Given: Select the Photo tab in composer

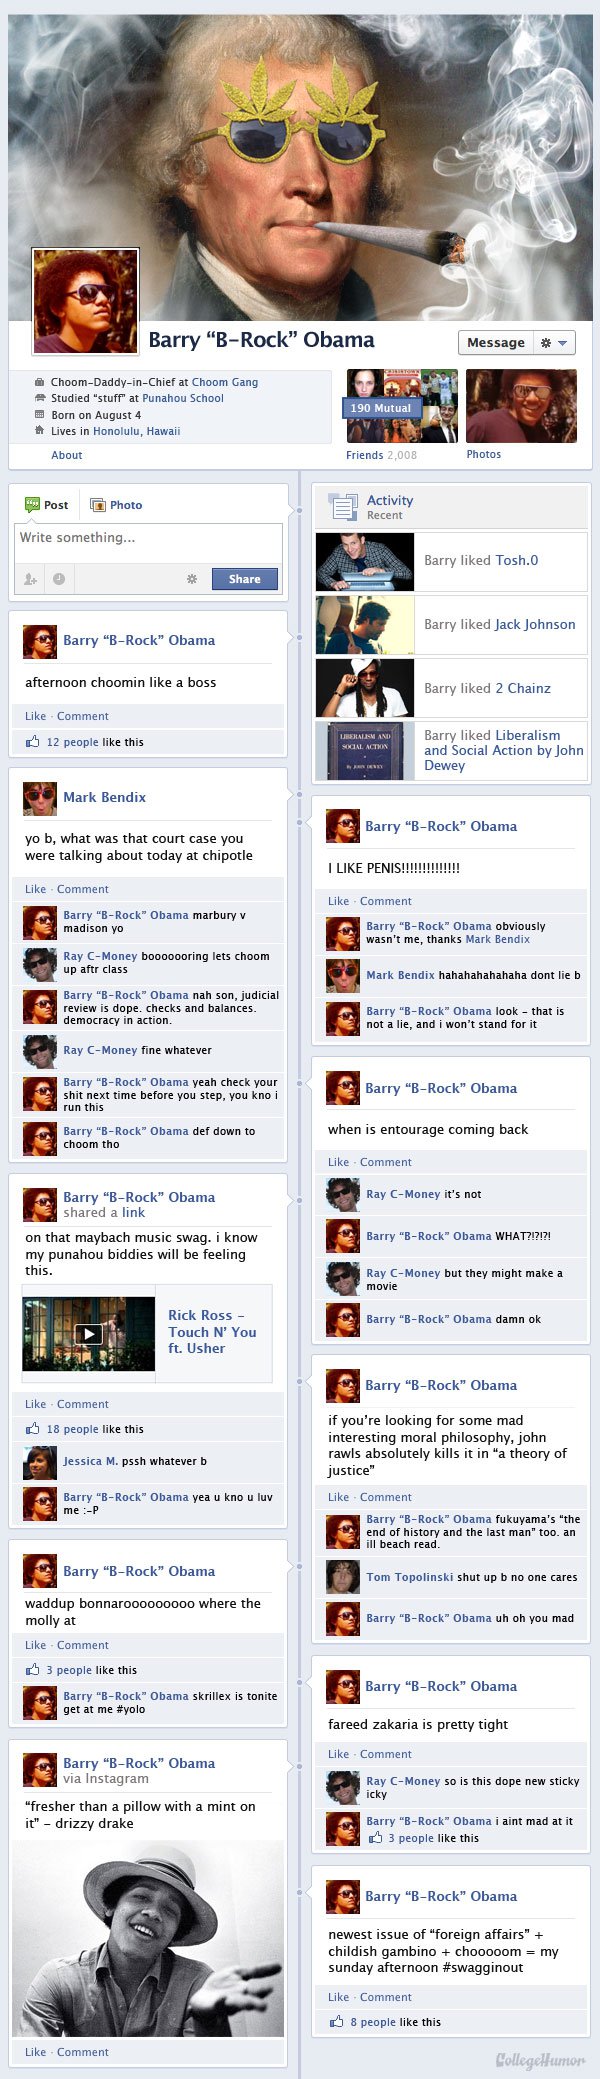Looking at the screenshot, I should click(116, 505).
